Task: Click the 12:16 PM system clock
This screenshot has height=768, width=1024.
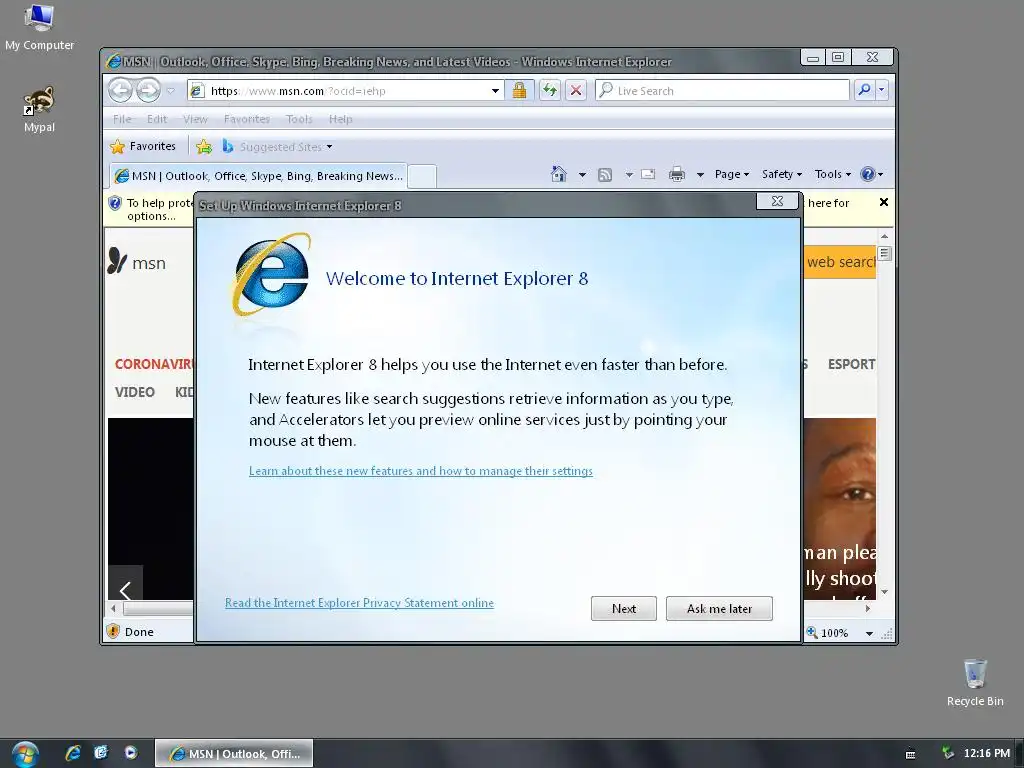Action: [x=986, y=754]
